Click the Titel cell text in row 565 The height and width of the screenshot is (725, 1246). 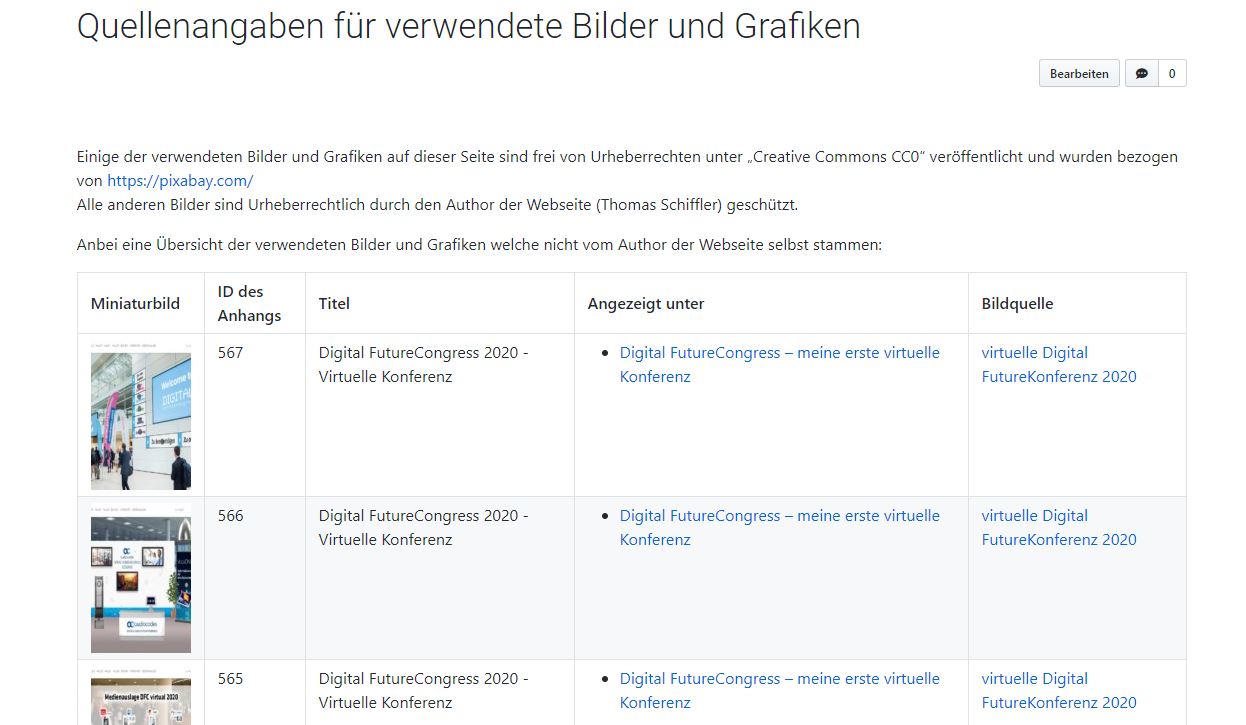pos(424,691)
